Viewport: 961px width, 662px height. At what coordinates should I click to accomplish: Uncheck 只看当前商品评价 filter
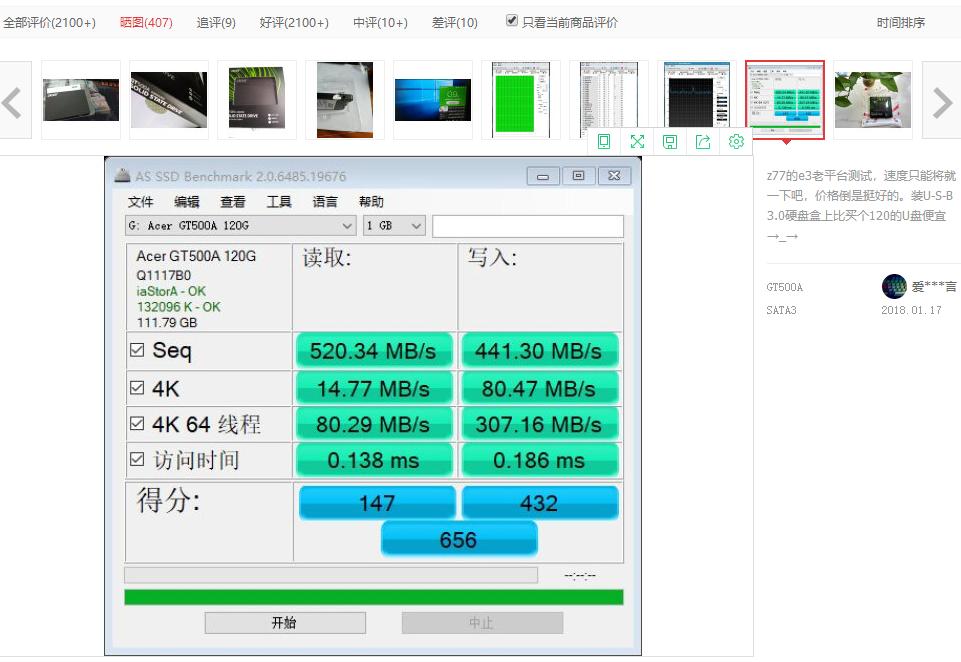tap(512, 21)
